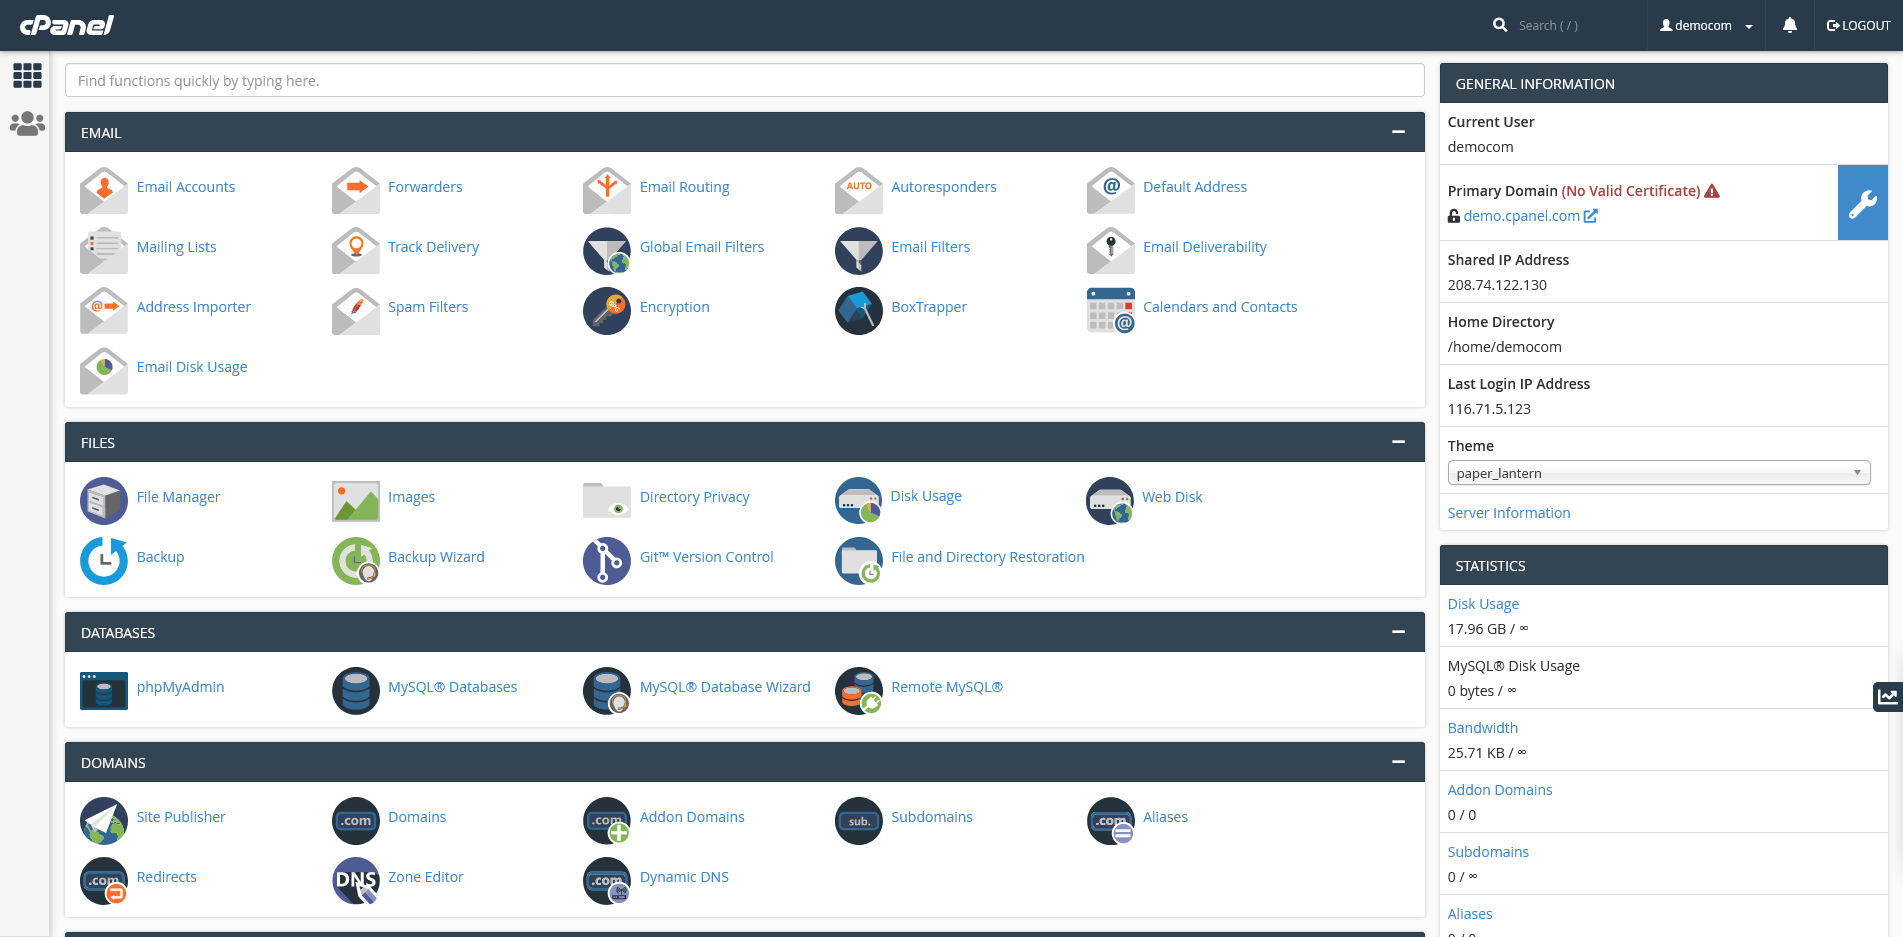The width and height of the screenshot is (1903, 937).
Task: Open the Dynamic DNS link
Action: 684,877
